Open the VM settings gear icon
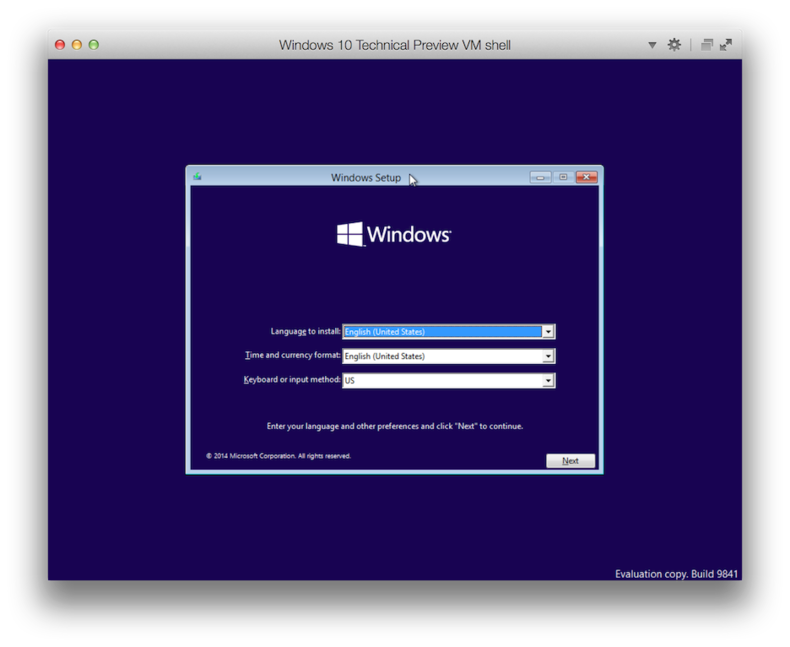Image resolution: width=790 pixels, height=647 pixels. tap(674, 45)
